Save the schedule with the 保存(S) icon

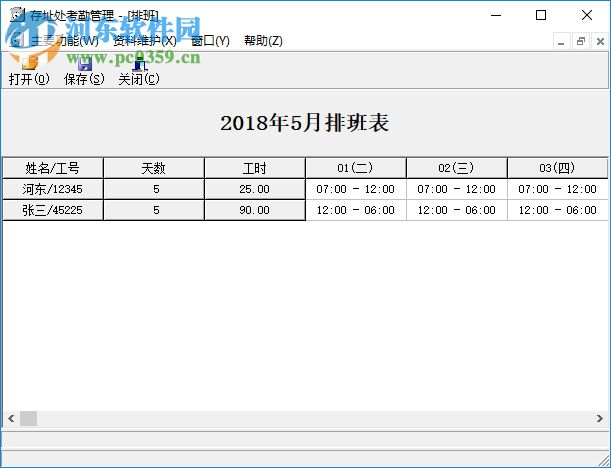pos(84,71)
